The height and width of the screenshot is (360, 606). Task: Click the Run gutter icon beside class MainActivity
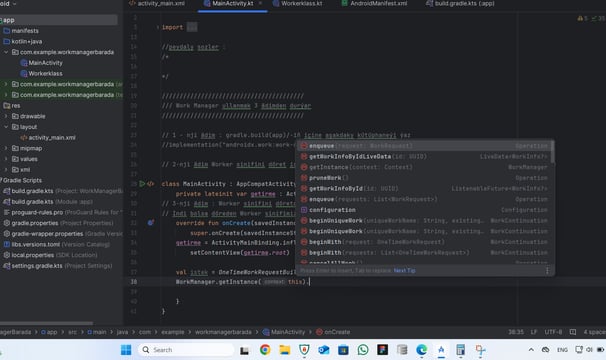coord(142,184)
